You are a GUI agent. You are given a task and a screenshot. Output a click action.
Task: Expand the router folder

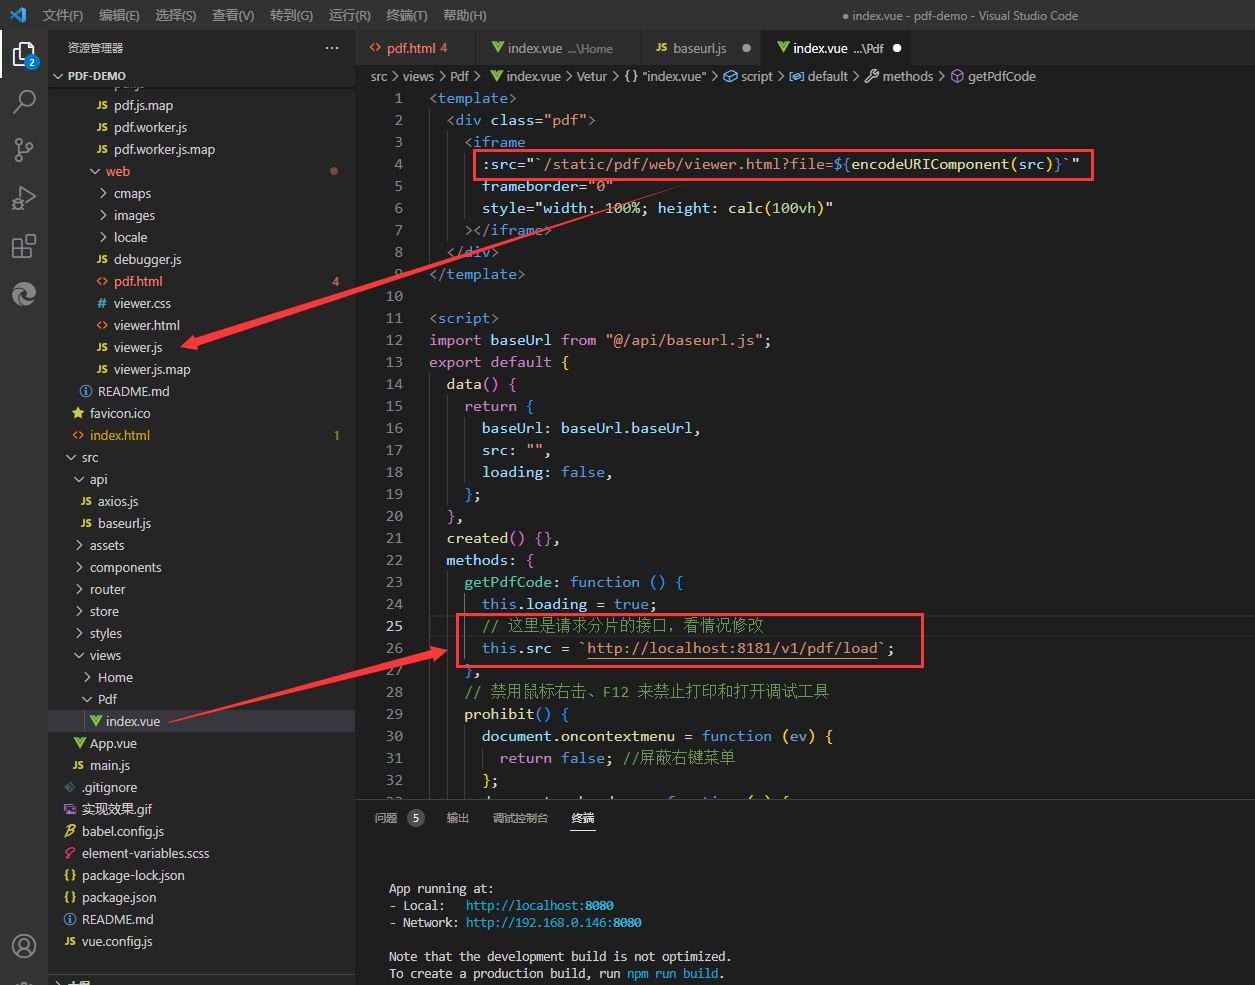(x=201, y=589)
